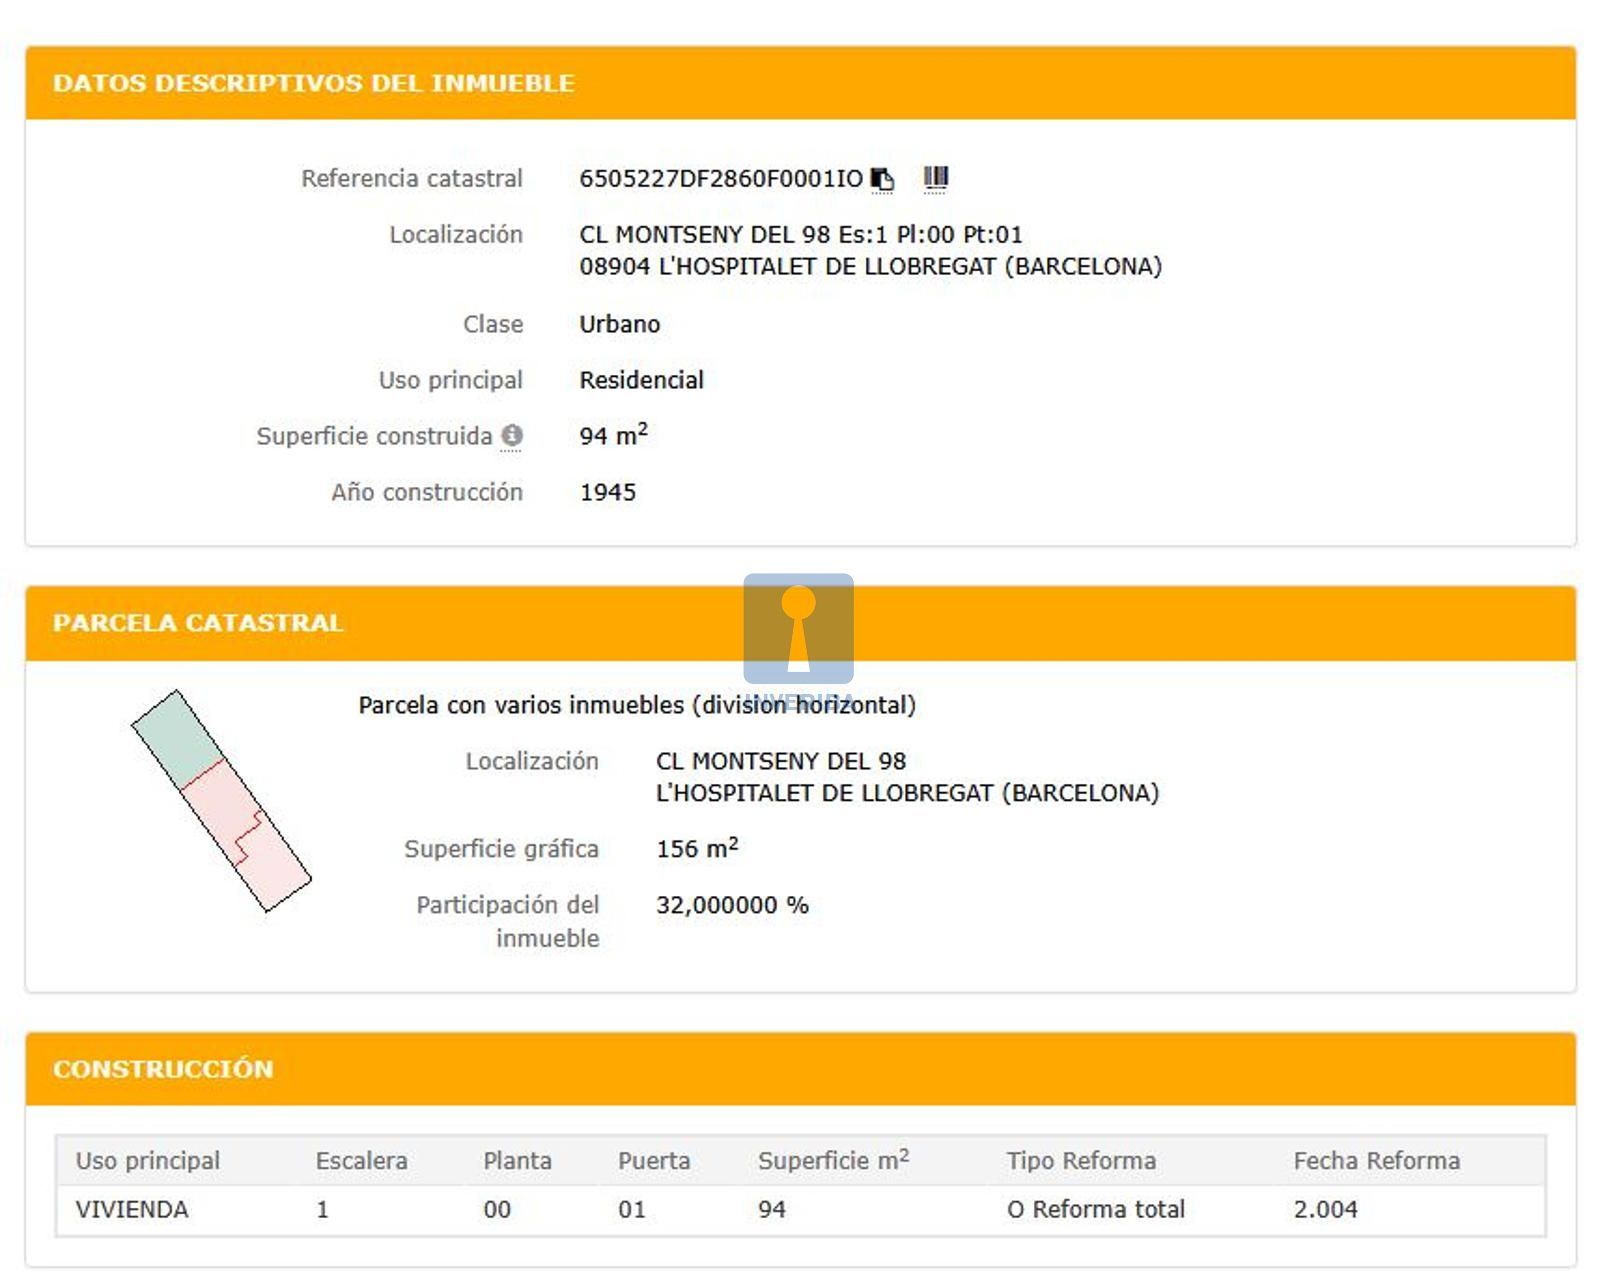Click the 156 m² superficie gráfica value
The width and height of the screenshot is (1600, 1283).
[x=697, y=849]
